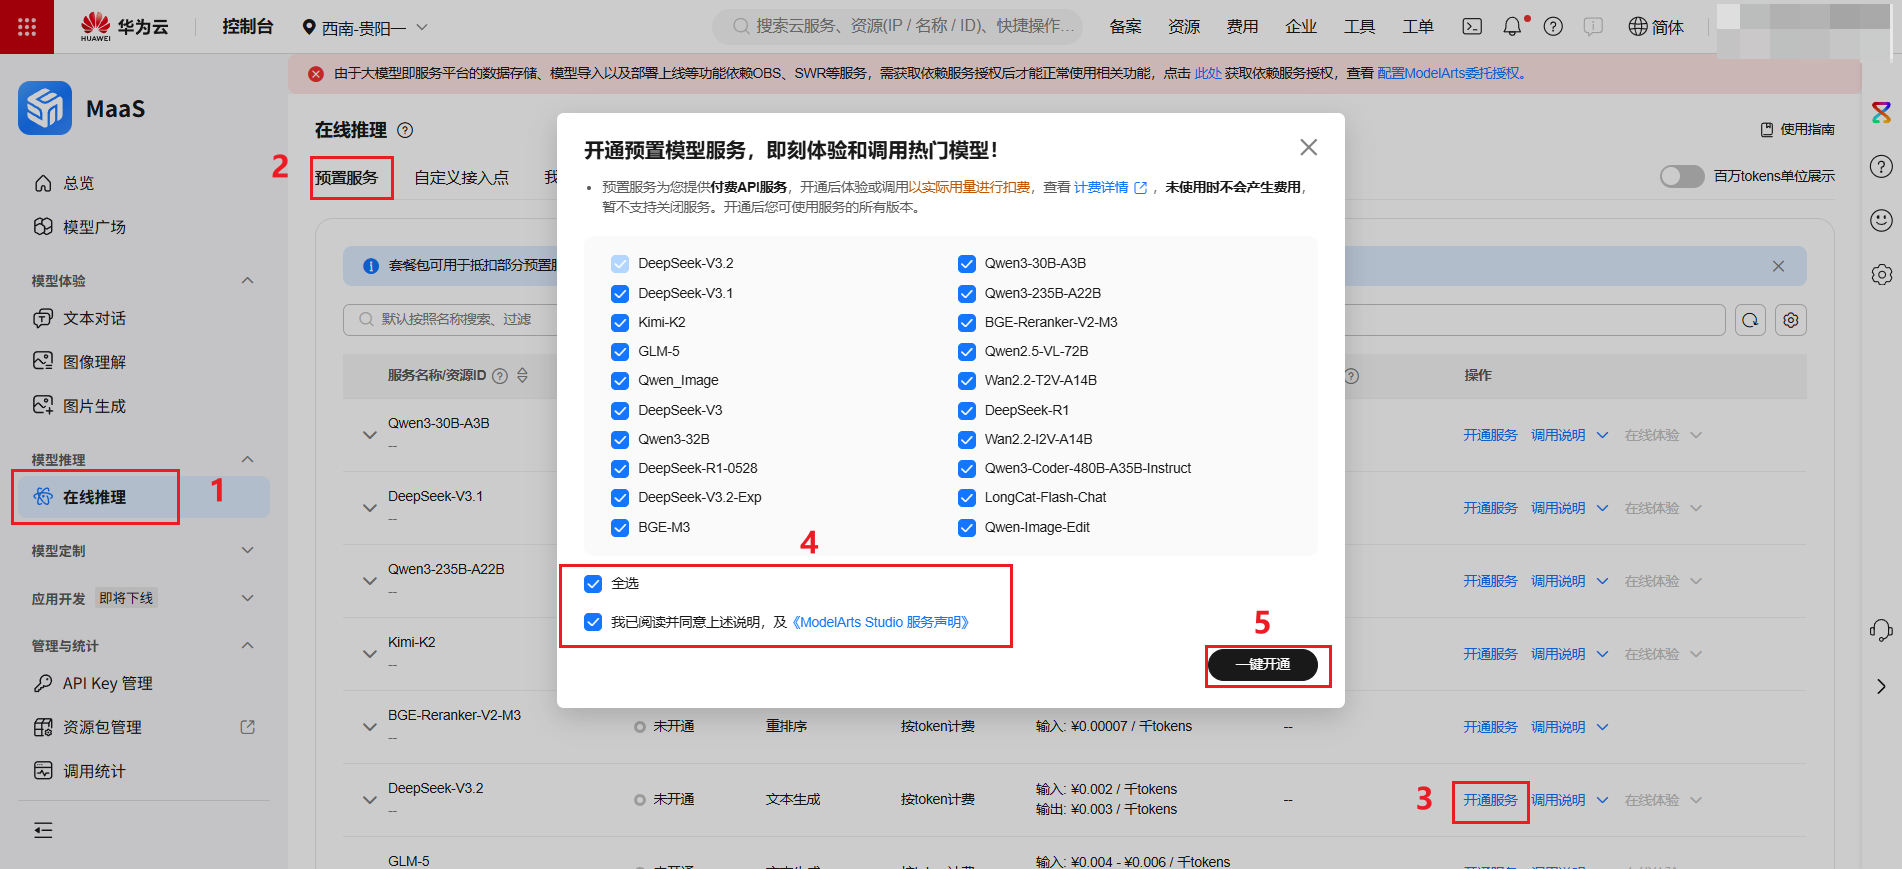
Task: Expand the 模型定制 sidebar section
Action: pyautogui.click(x=248, y=550)
